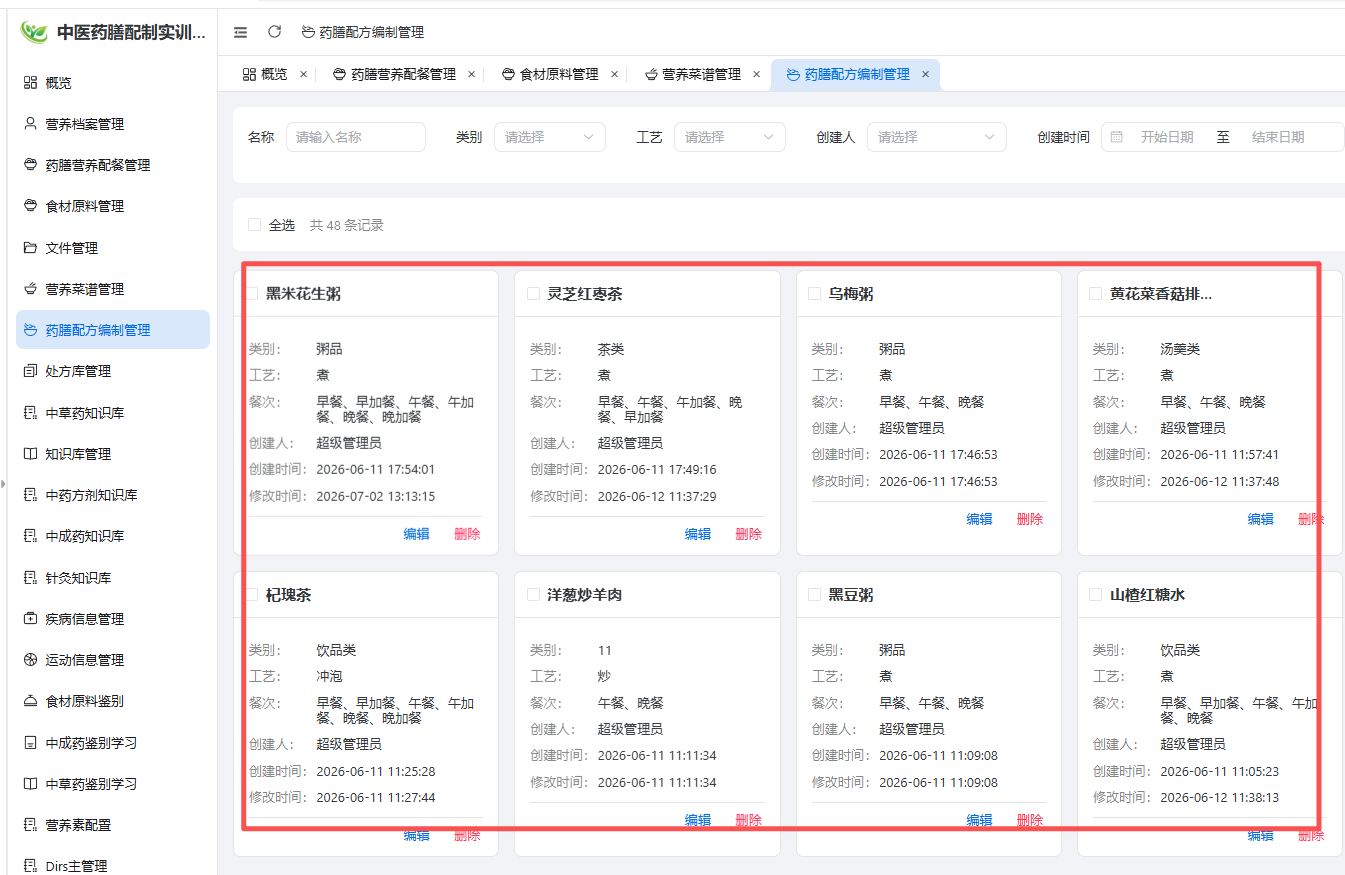Click the 中草药鉴别学习 sidebar icon
This screenshot has height=875, width=1345.
coord(30,784)
